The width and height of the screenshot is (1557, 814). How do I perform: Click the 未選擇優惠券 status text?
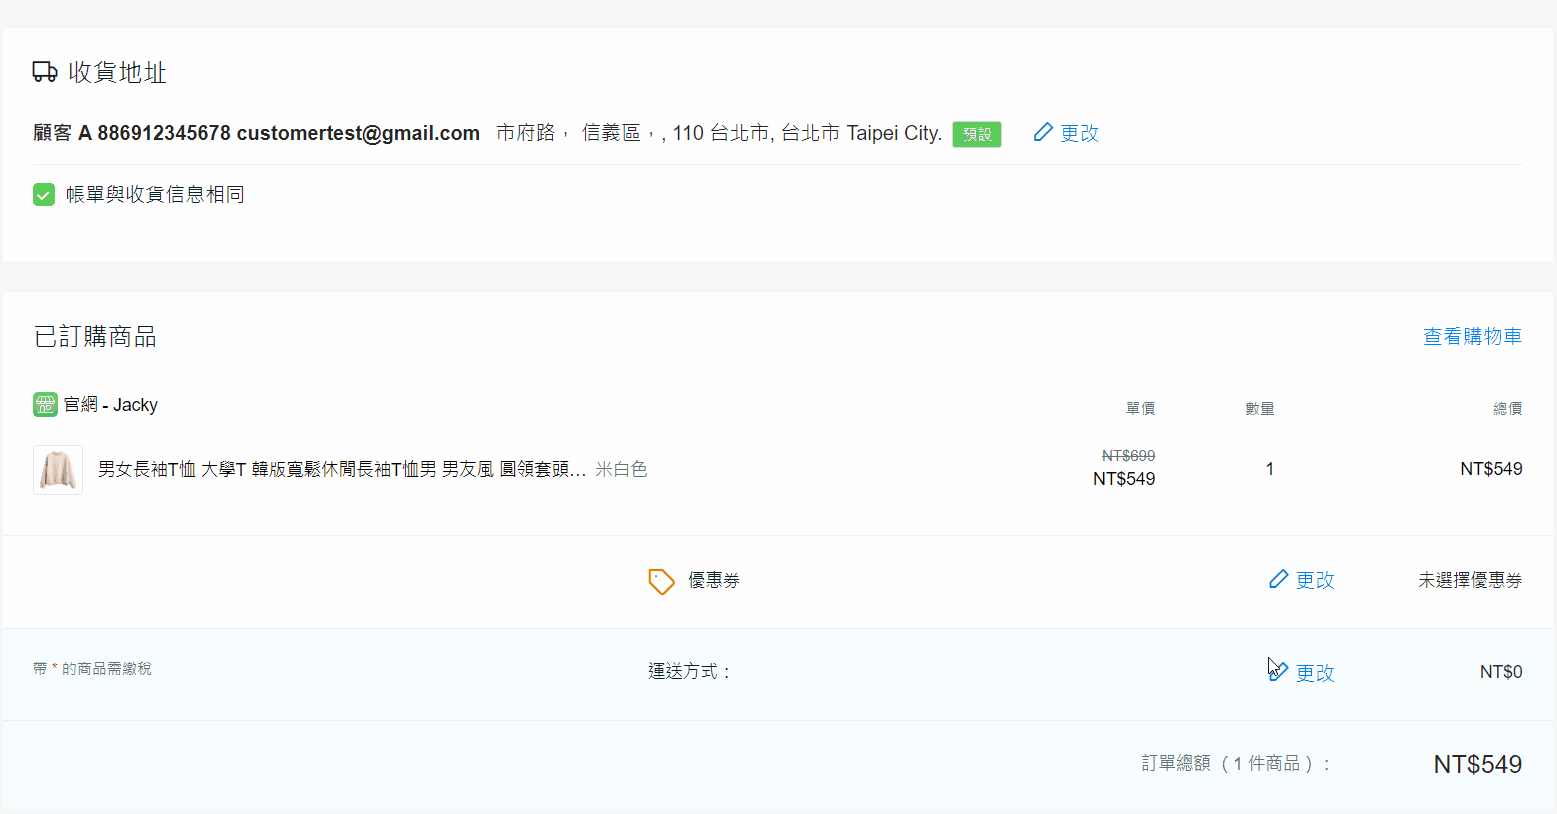point(1470,580)
